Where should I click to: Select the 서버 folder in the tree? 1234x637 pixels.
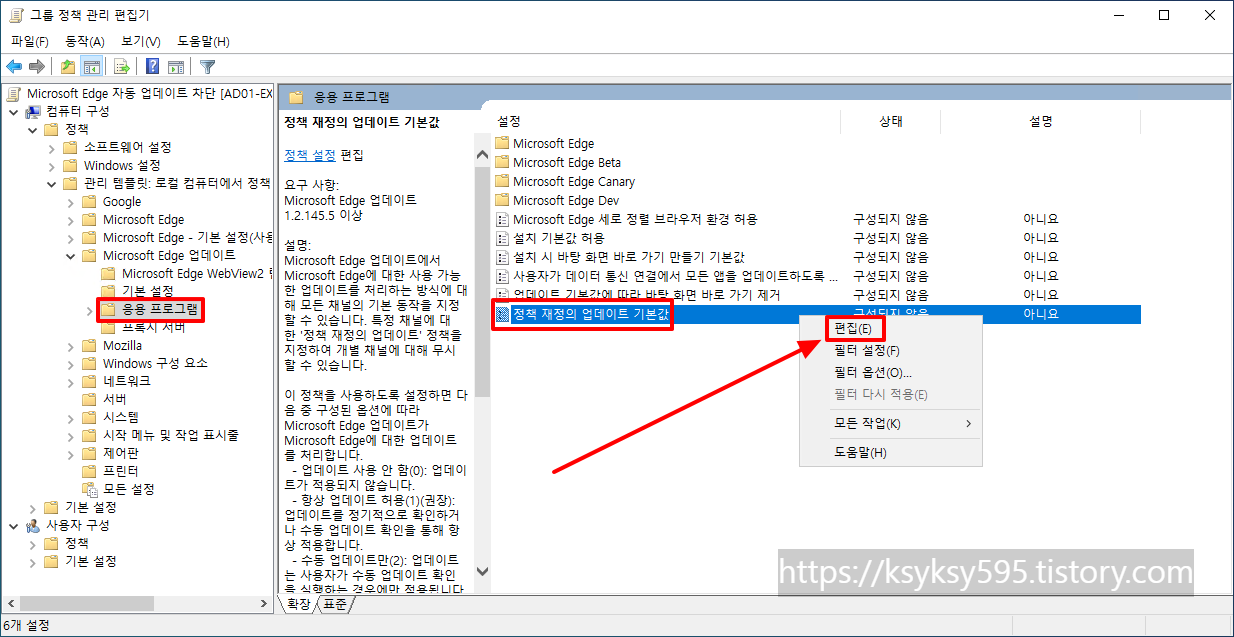tap(114, 399)
